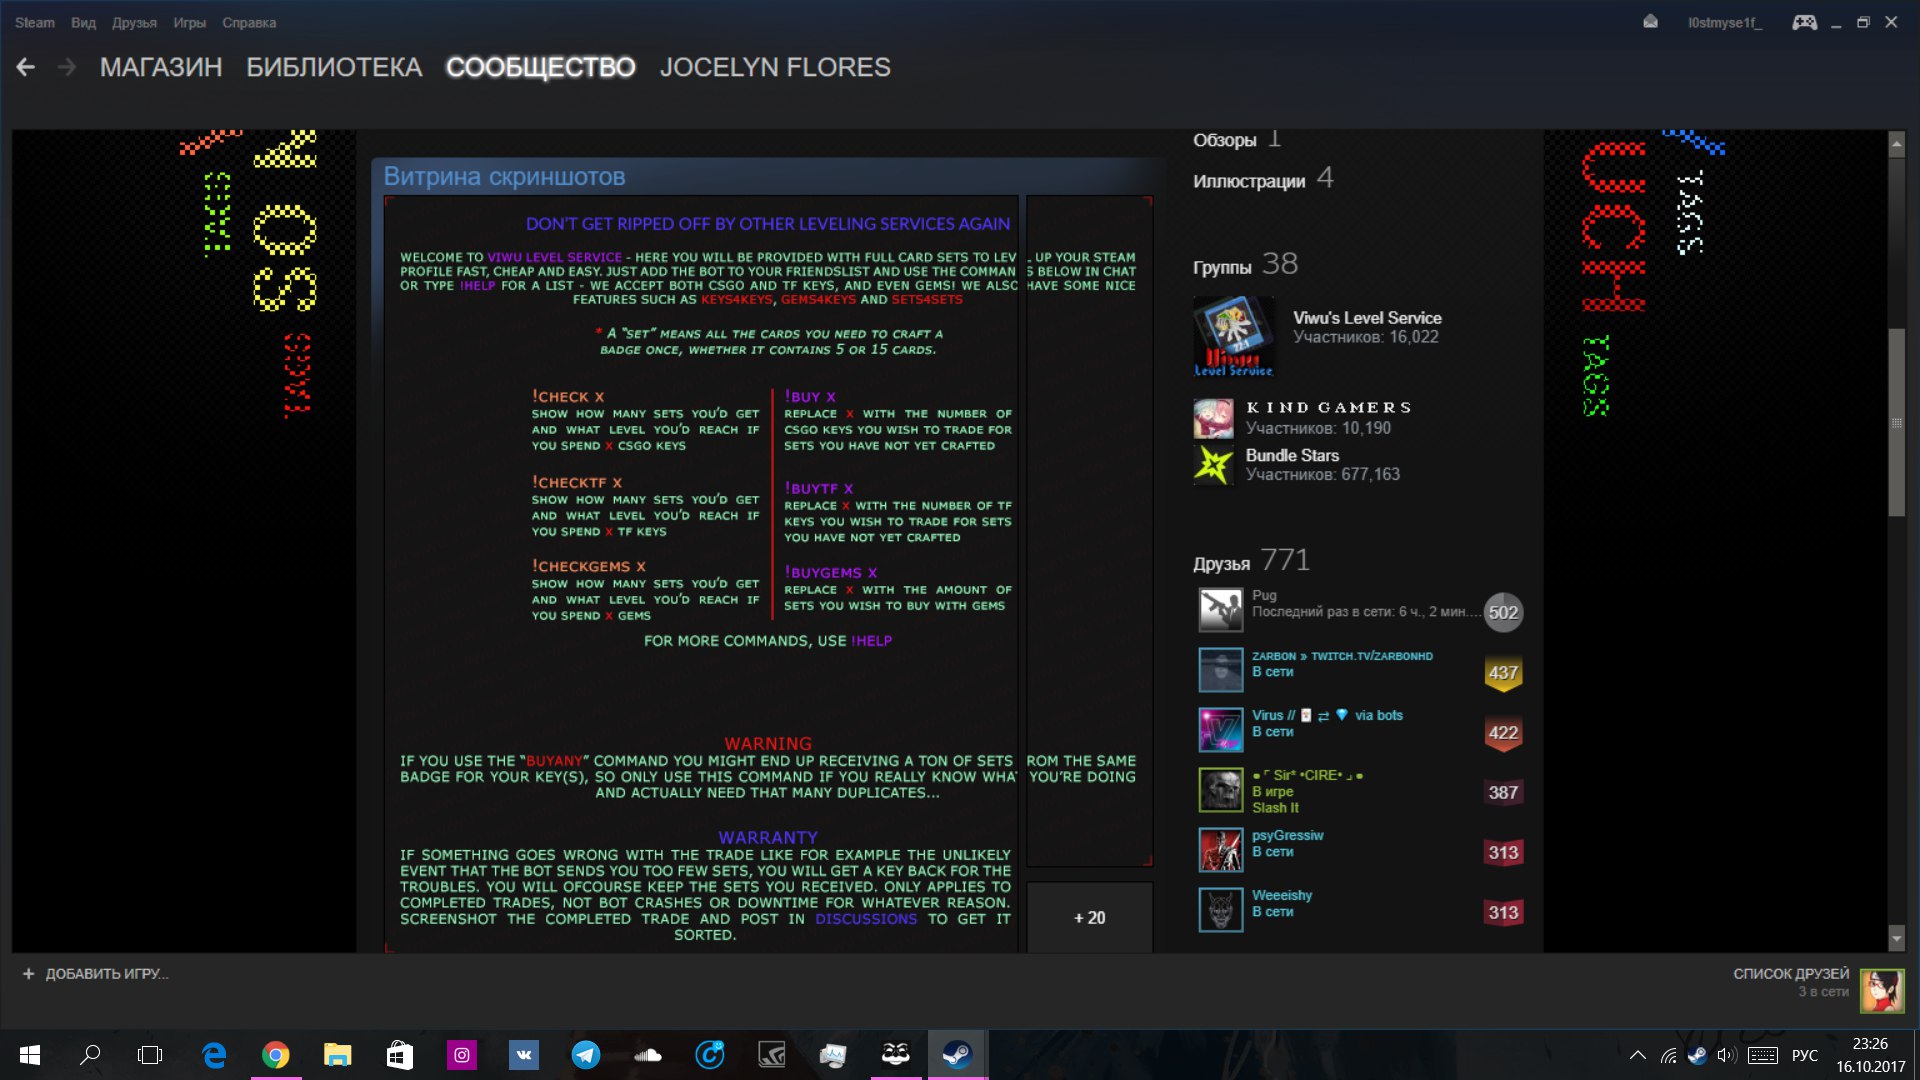Open the K I N D G A M E R S group

pyautogui.click(x=1329, y=408)
